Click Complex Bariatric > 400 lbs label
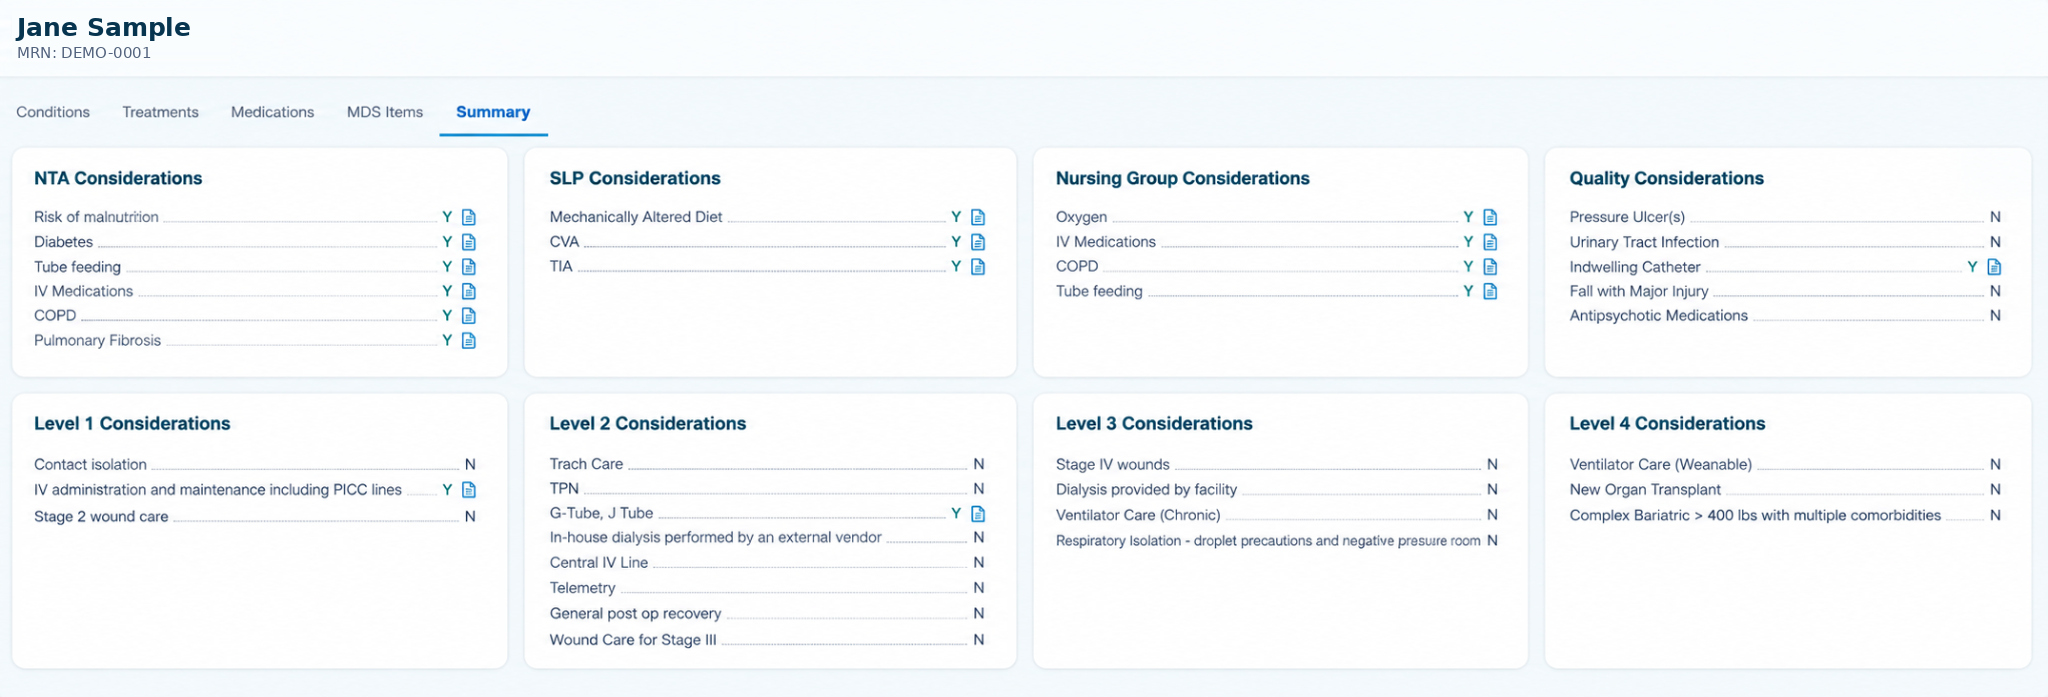 pos(1755,516)
